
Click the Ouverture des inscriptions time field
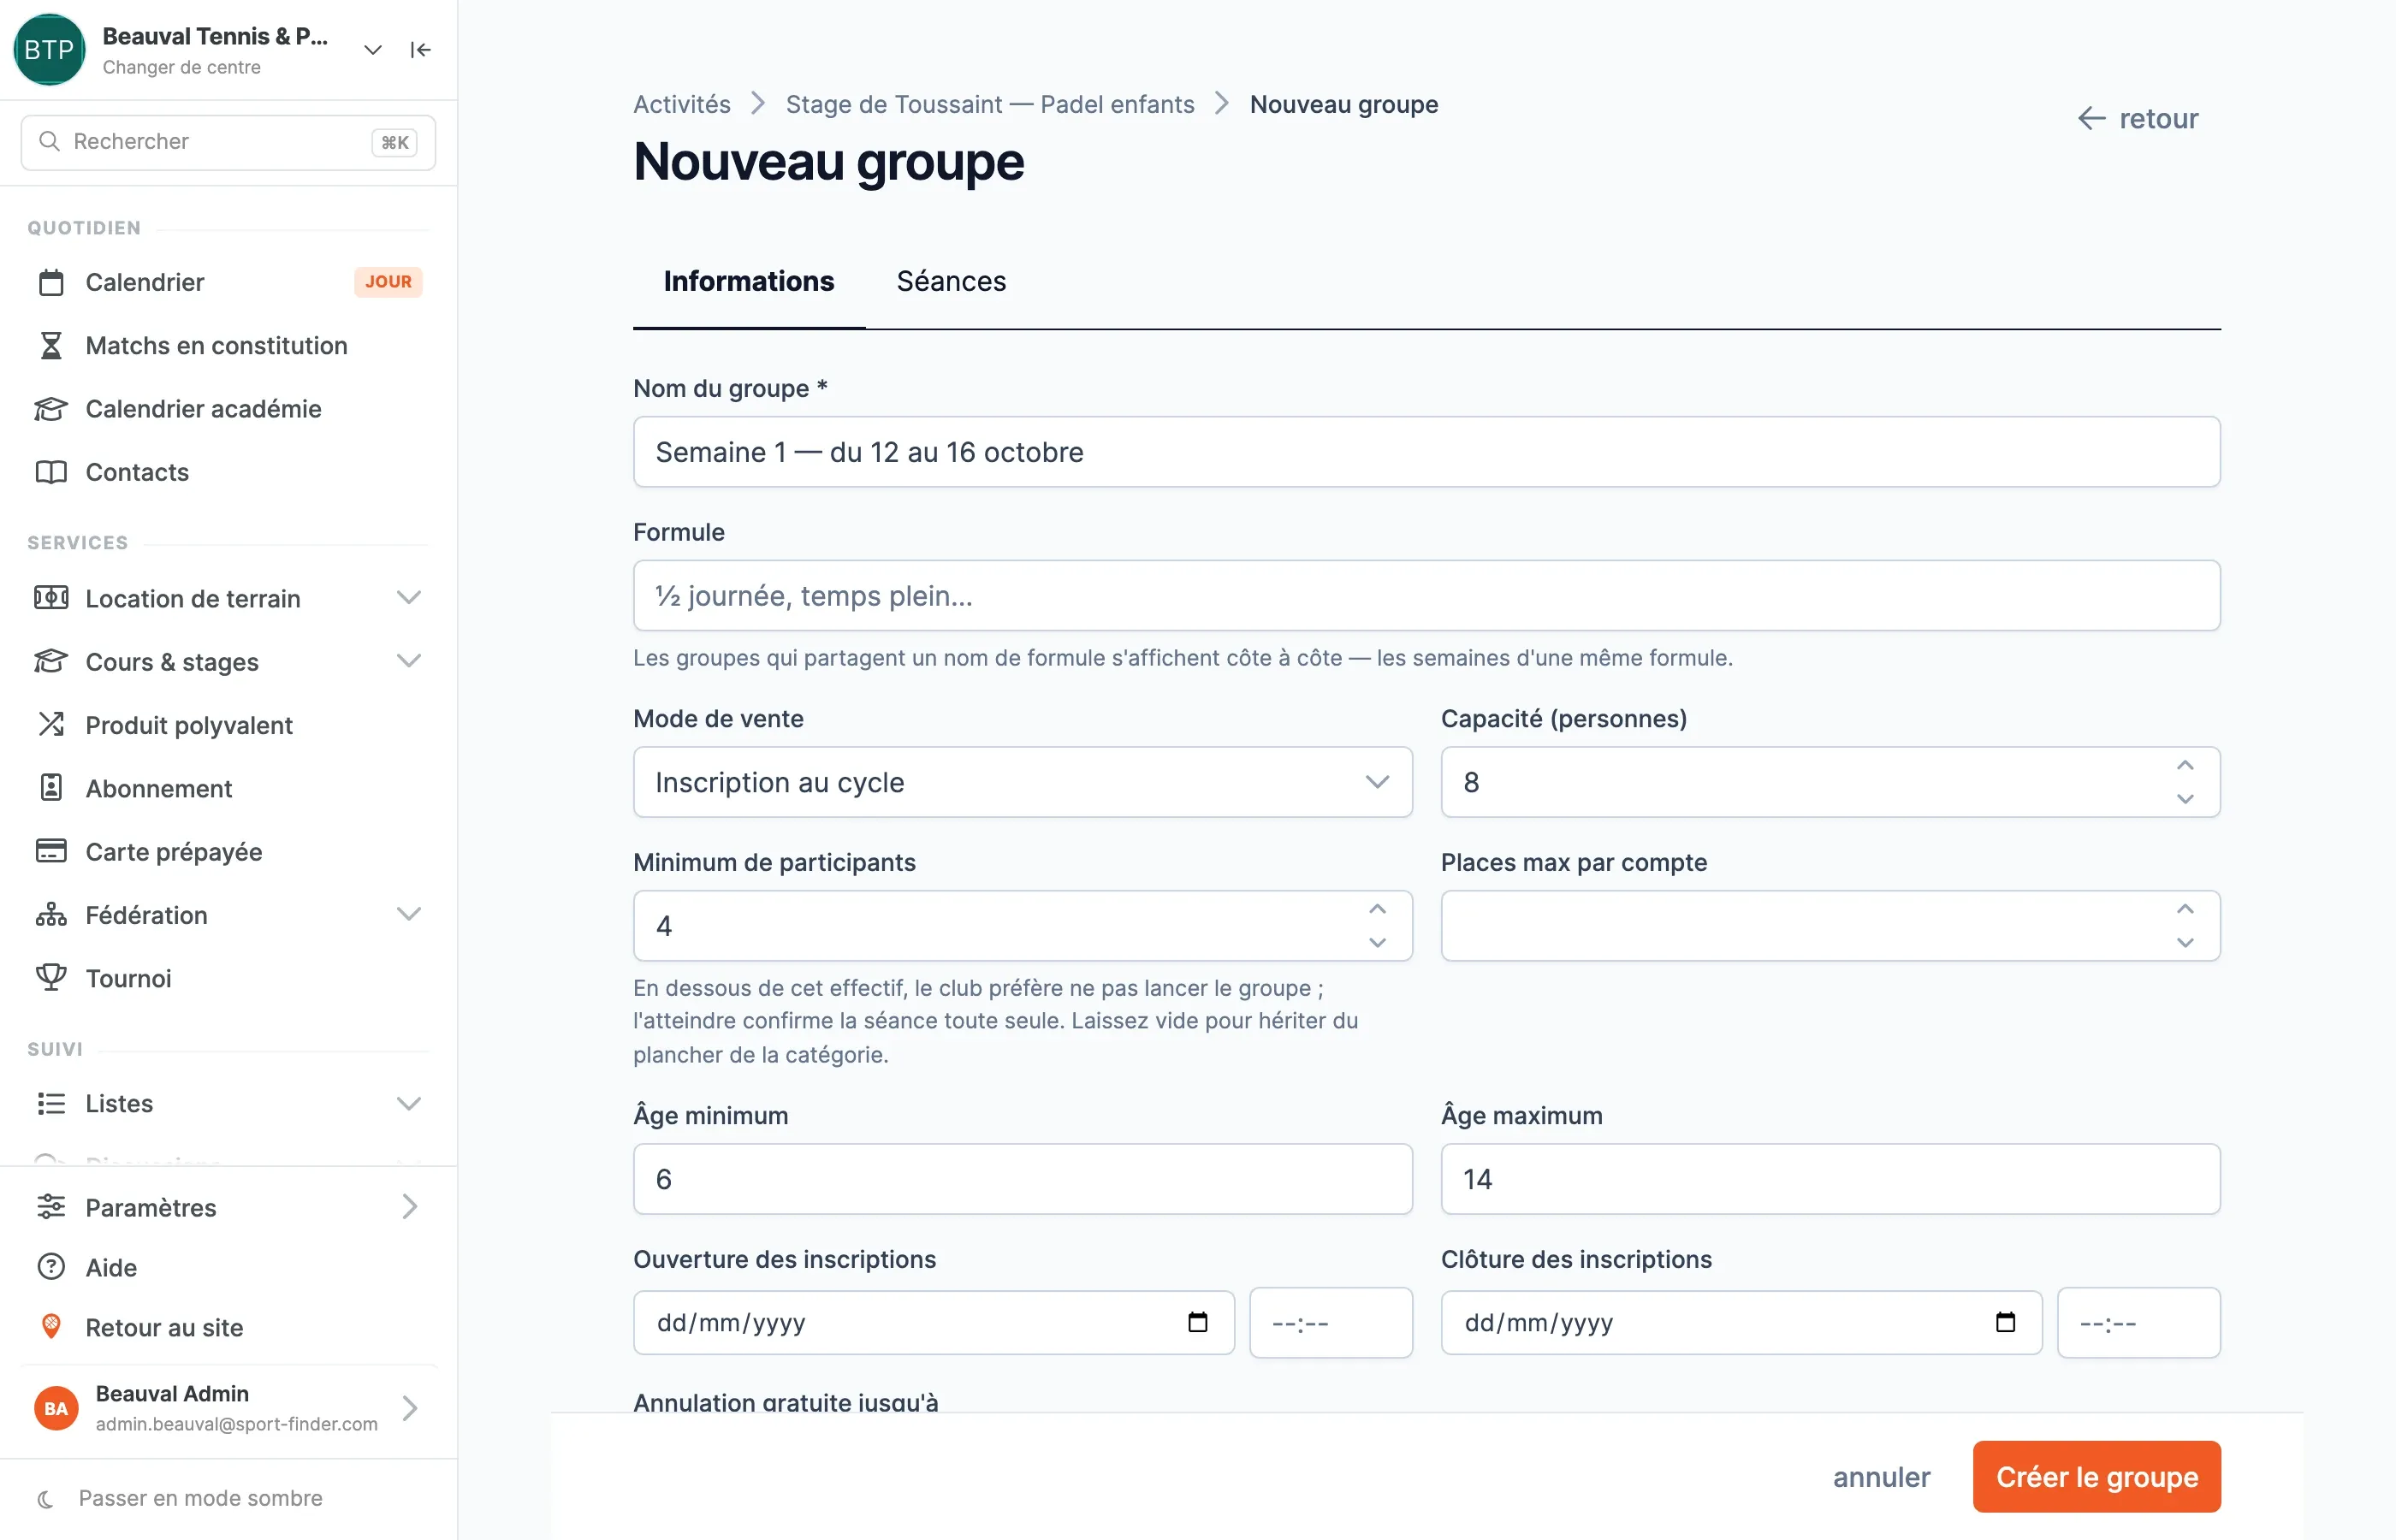(x=1331, y=1323)
